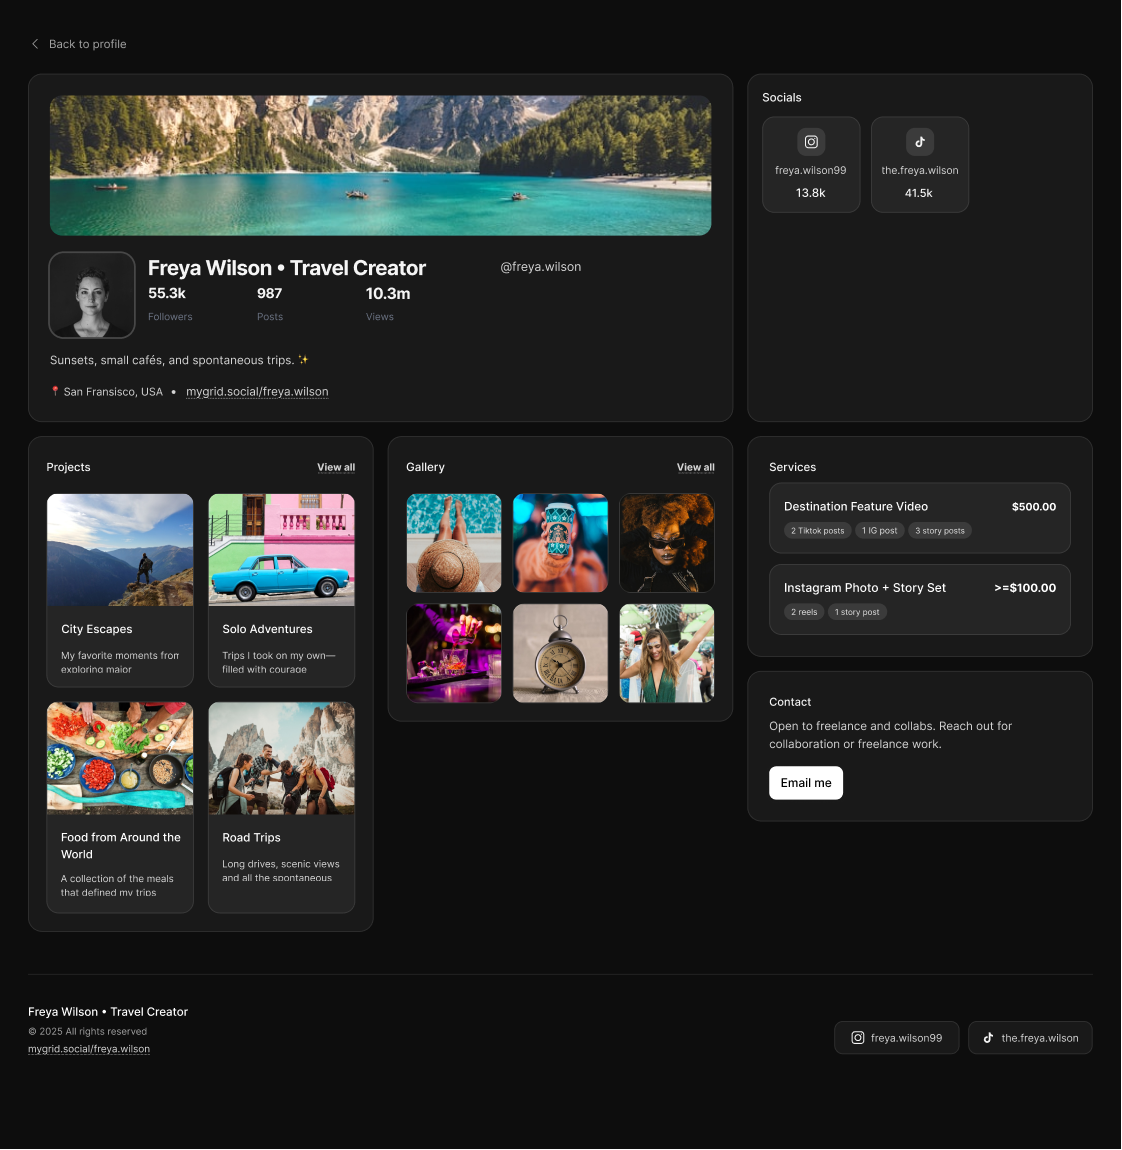Screen dimensions: 1122x1150
Task: Click the back arrow chevron icon
Action: [x=35, y=44]
